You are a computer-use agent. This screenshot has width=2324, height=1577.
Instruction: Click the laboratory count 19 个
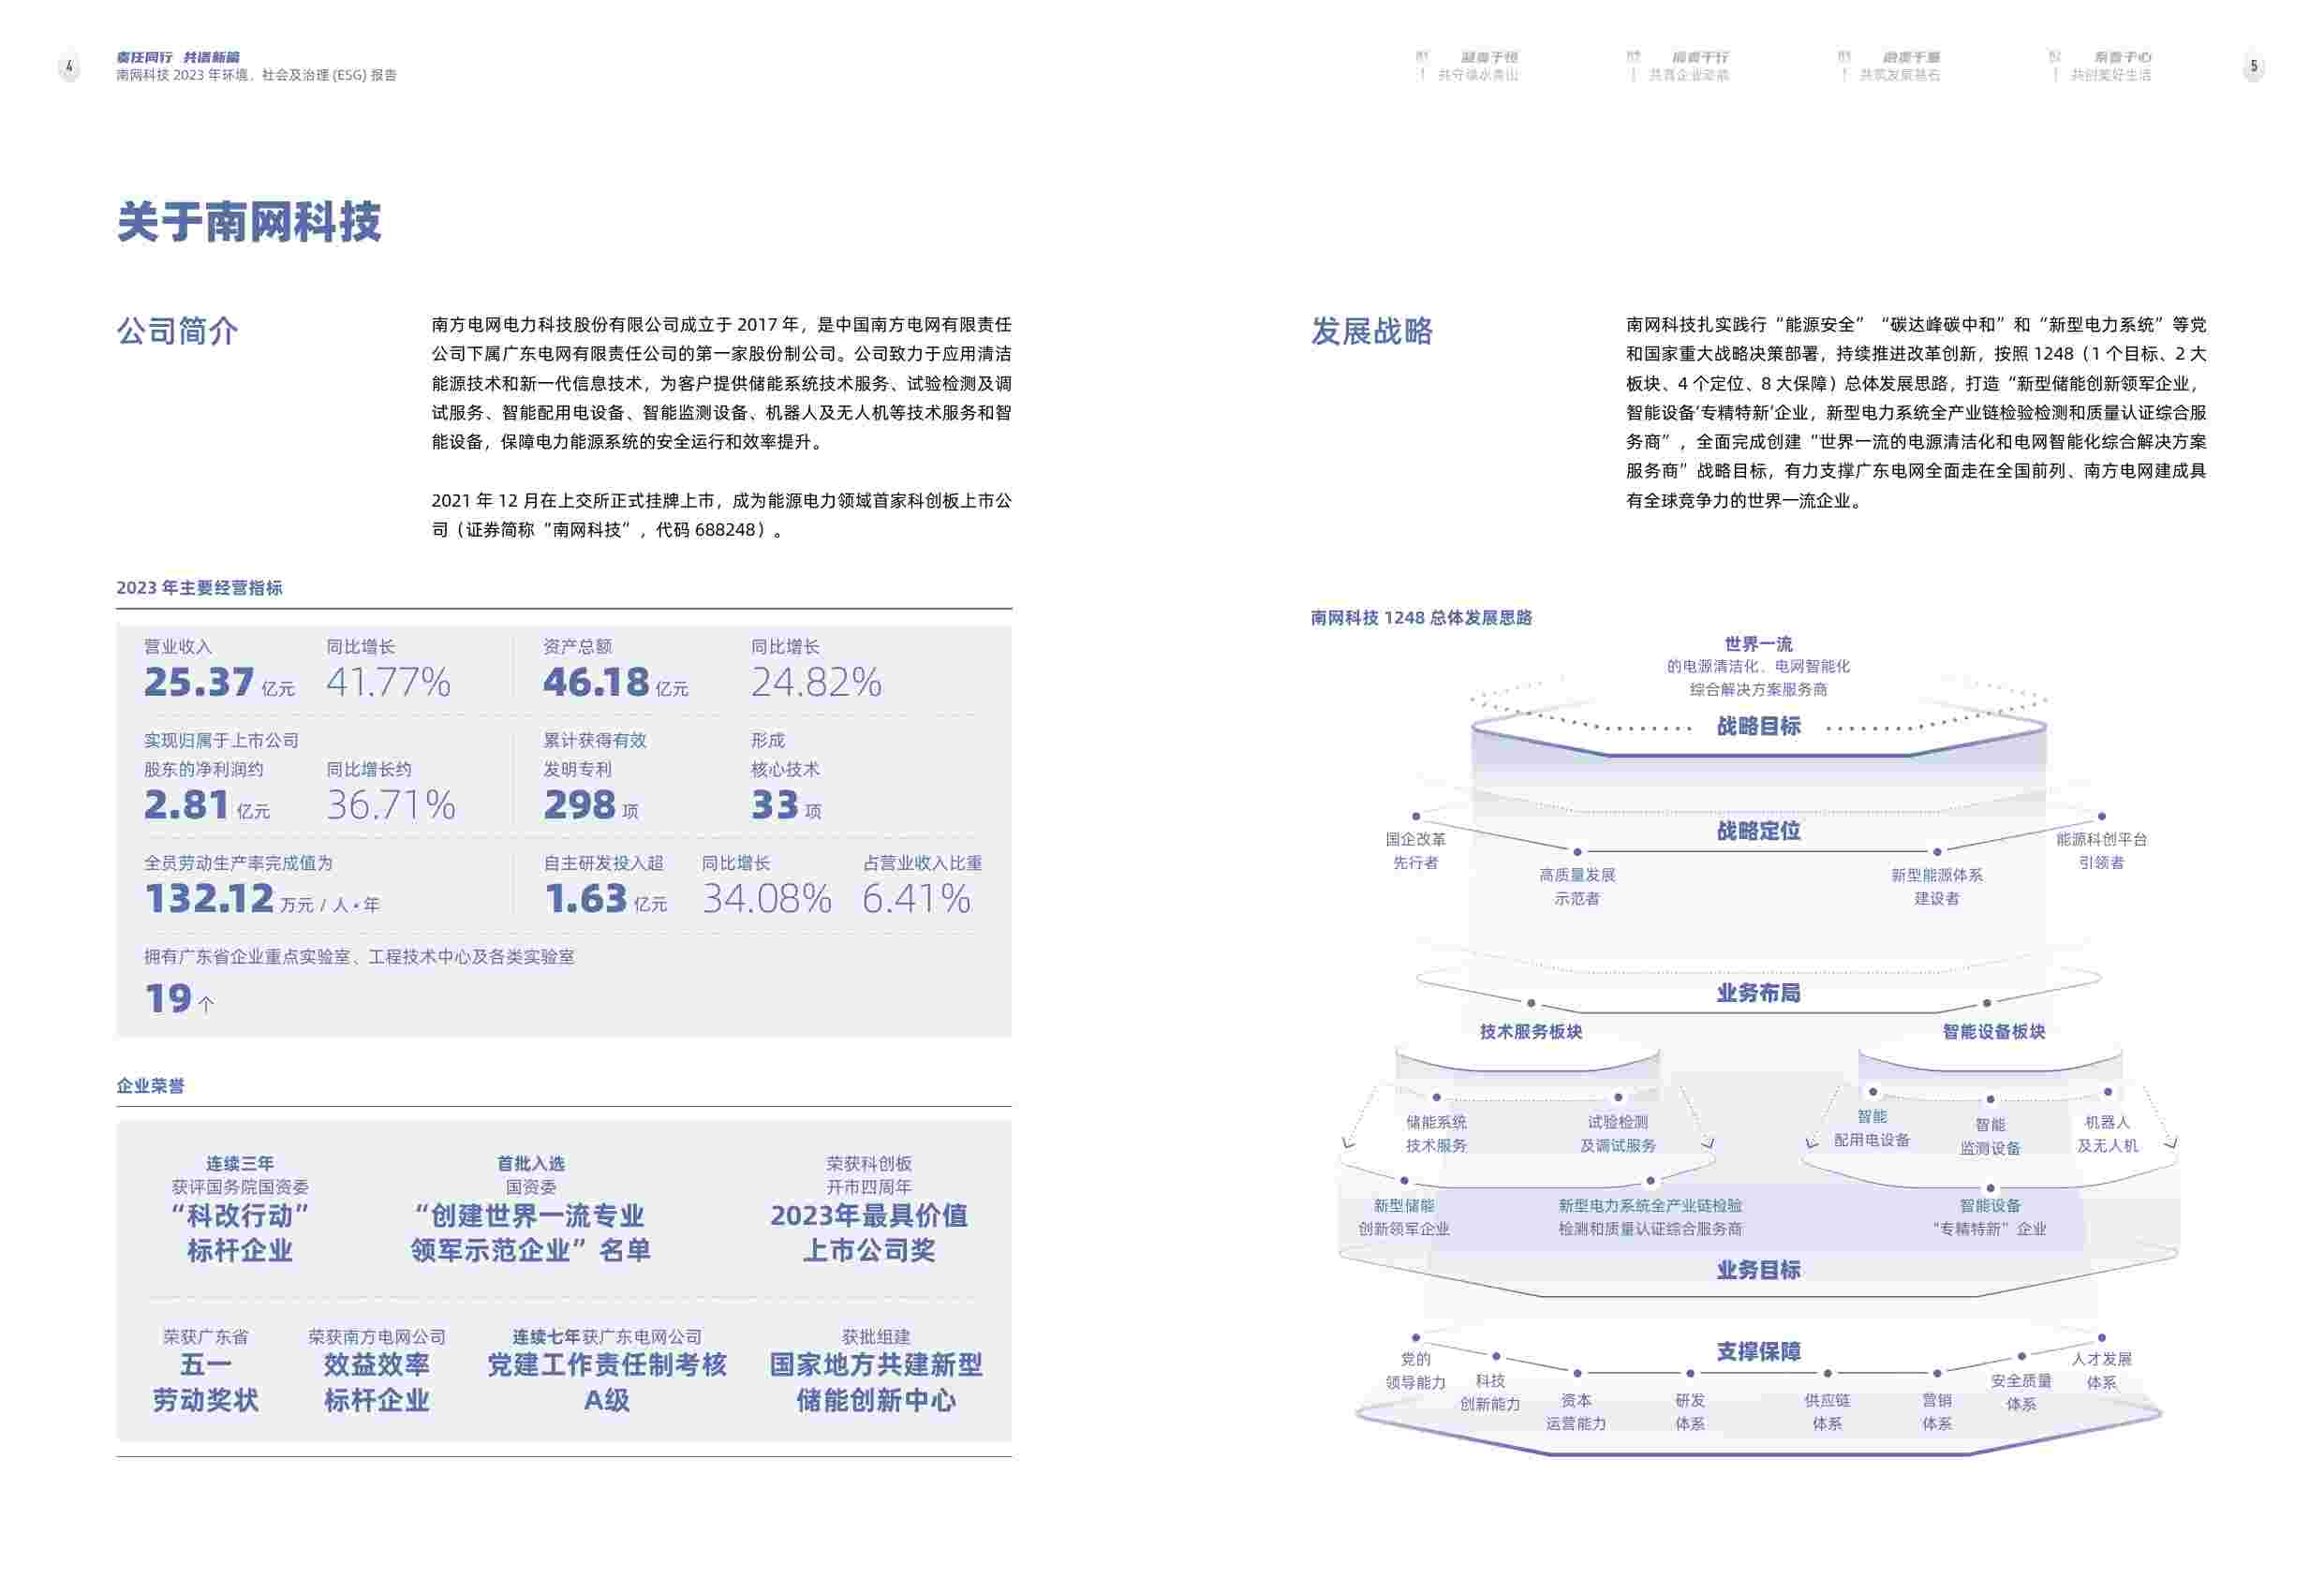[179, 999]
